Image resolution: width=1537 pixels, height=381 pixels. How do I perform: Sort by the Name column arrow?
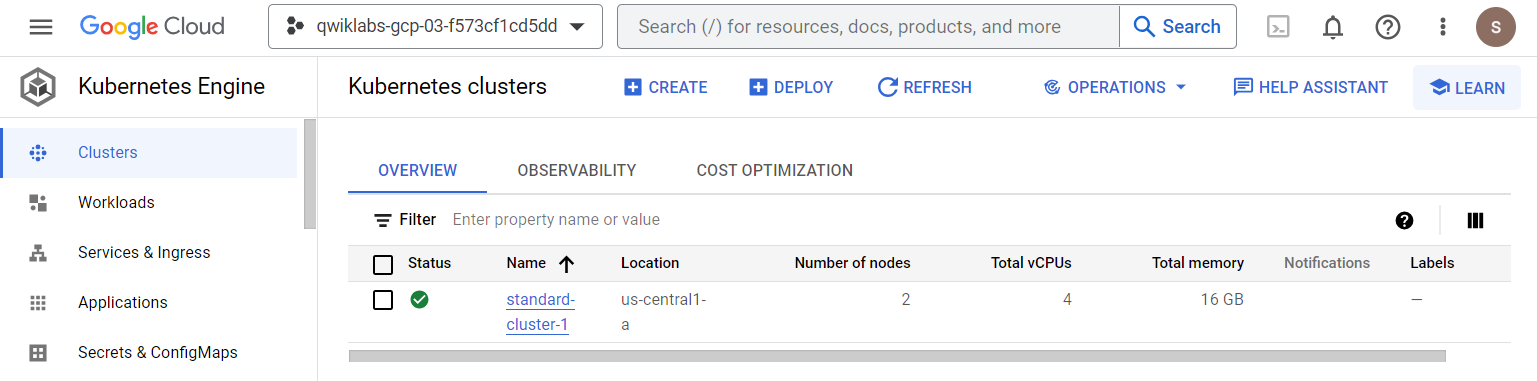point(566,264)
